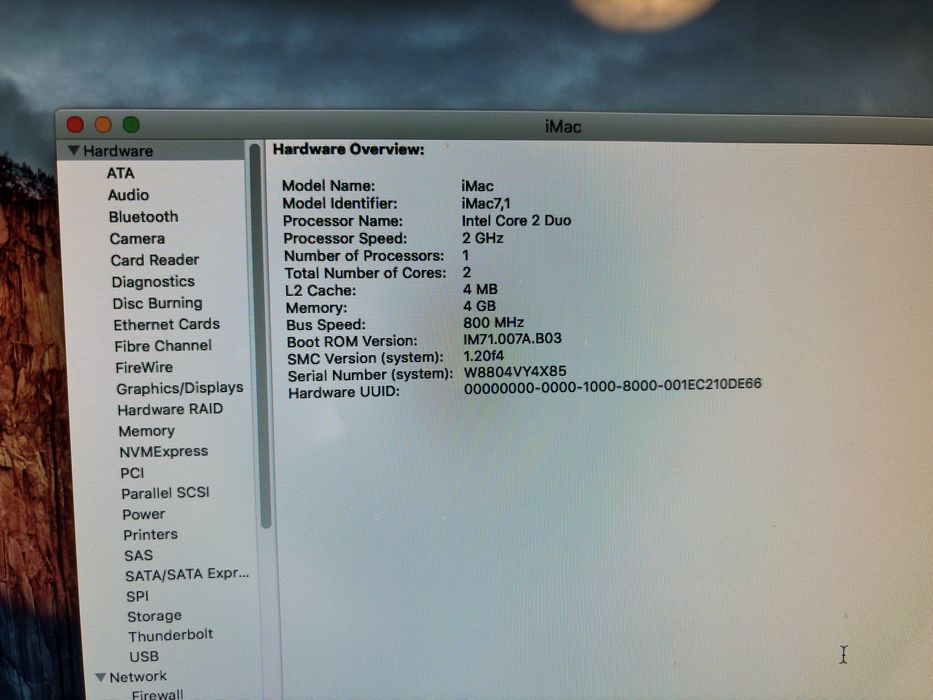This screenshot has width=933, height=700.
Task: Select Power in the sidebar
Action: coord(143,514)
